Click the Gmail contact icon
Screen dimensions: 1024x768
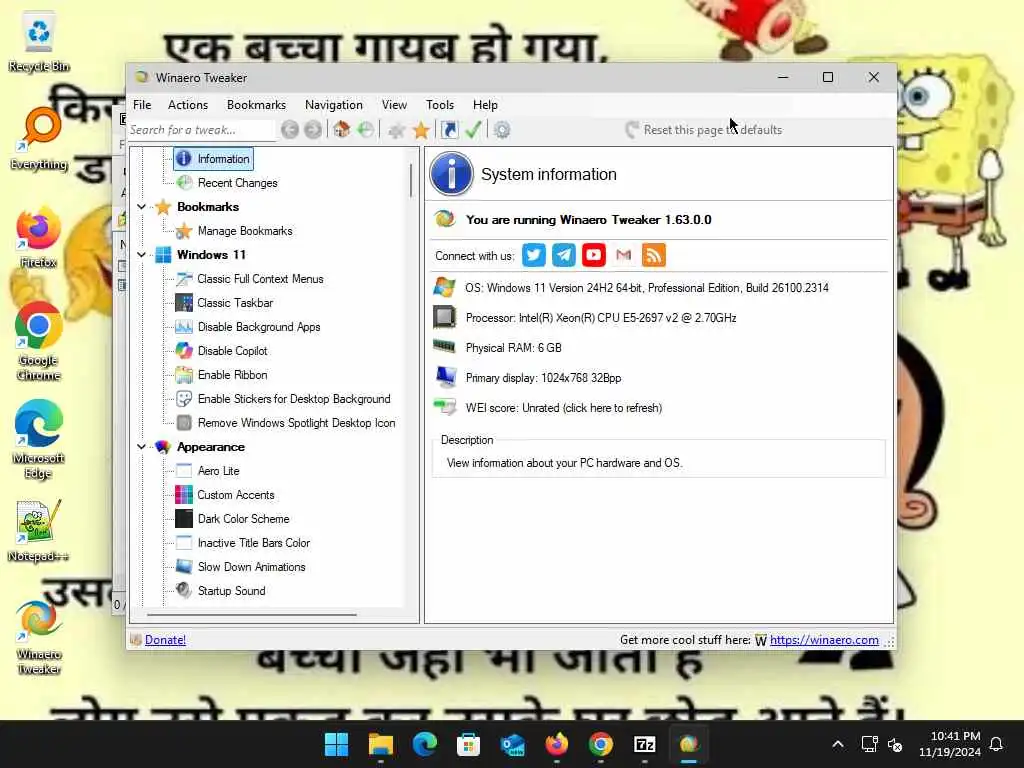pyautogui.click(x=624, y=255)
